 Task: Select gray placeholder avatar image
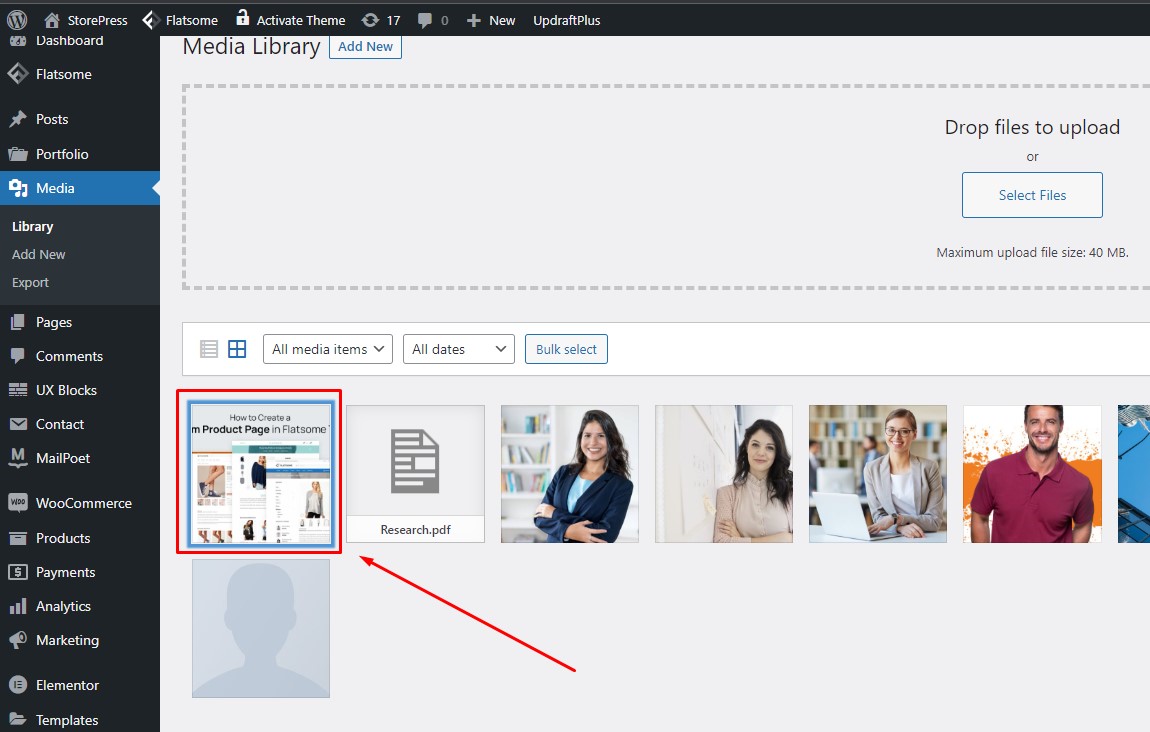tap(261, 629)
